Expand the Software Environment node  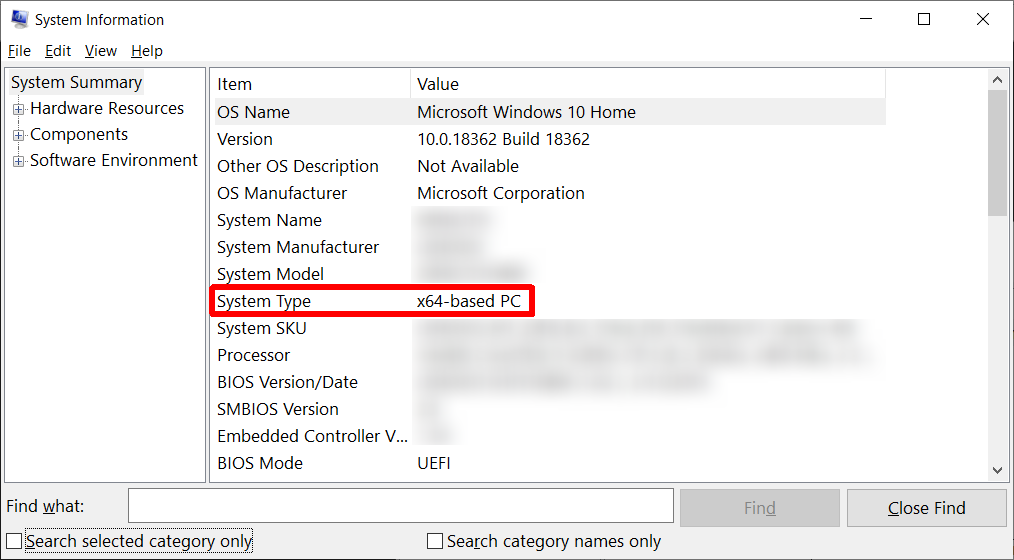pos(18,161)
